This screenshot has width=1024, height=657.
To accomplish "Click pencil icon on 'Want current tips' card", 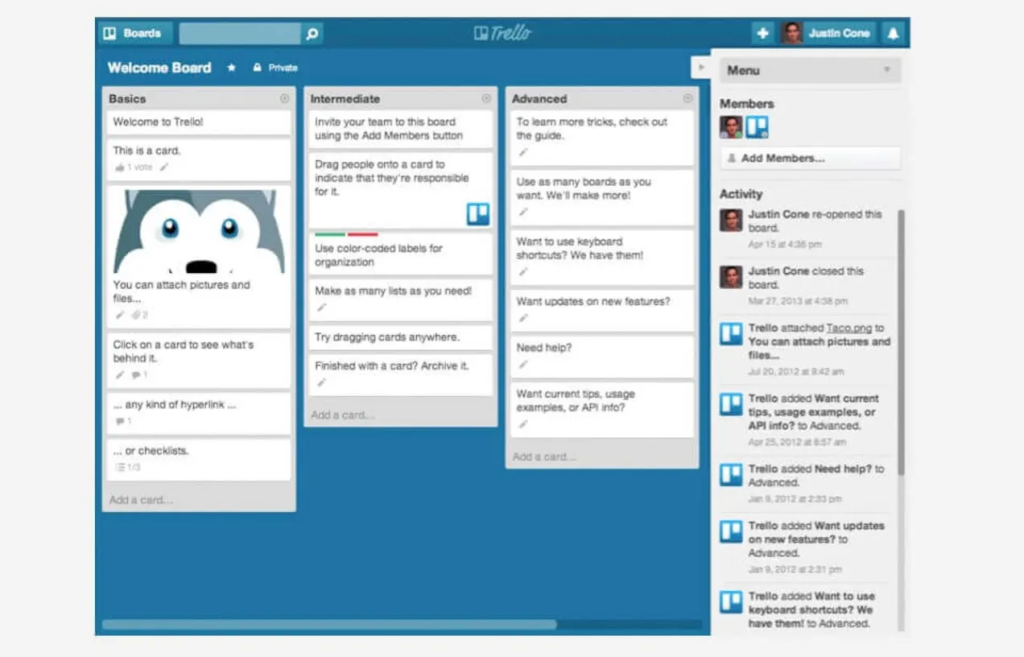I will [523, 424].
